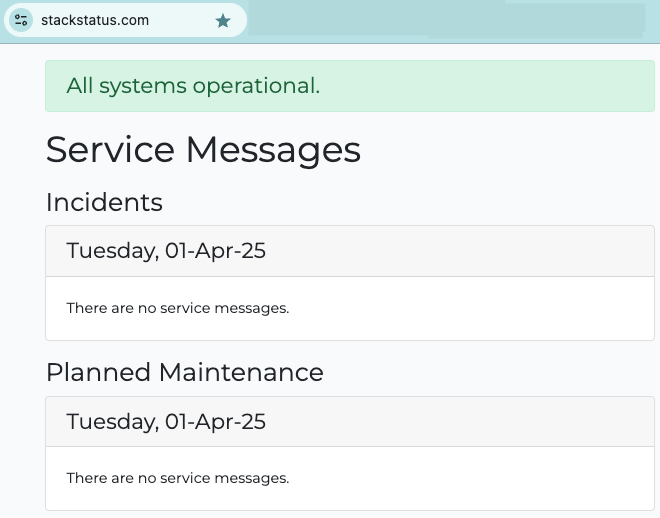Click the site information icon in address bar

(x=22, y=20)
